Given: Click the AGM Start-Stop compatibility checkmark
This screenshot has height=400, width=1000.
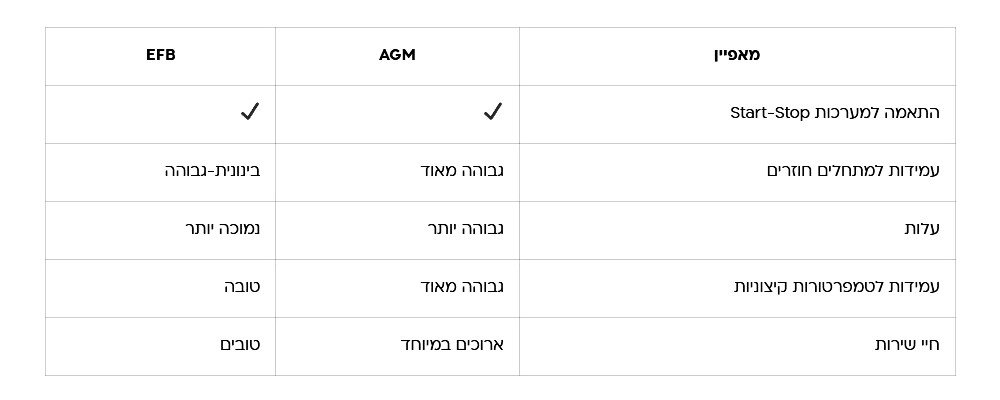Looking at the screenshot, I should coord(492,112).
